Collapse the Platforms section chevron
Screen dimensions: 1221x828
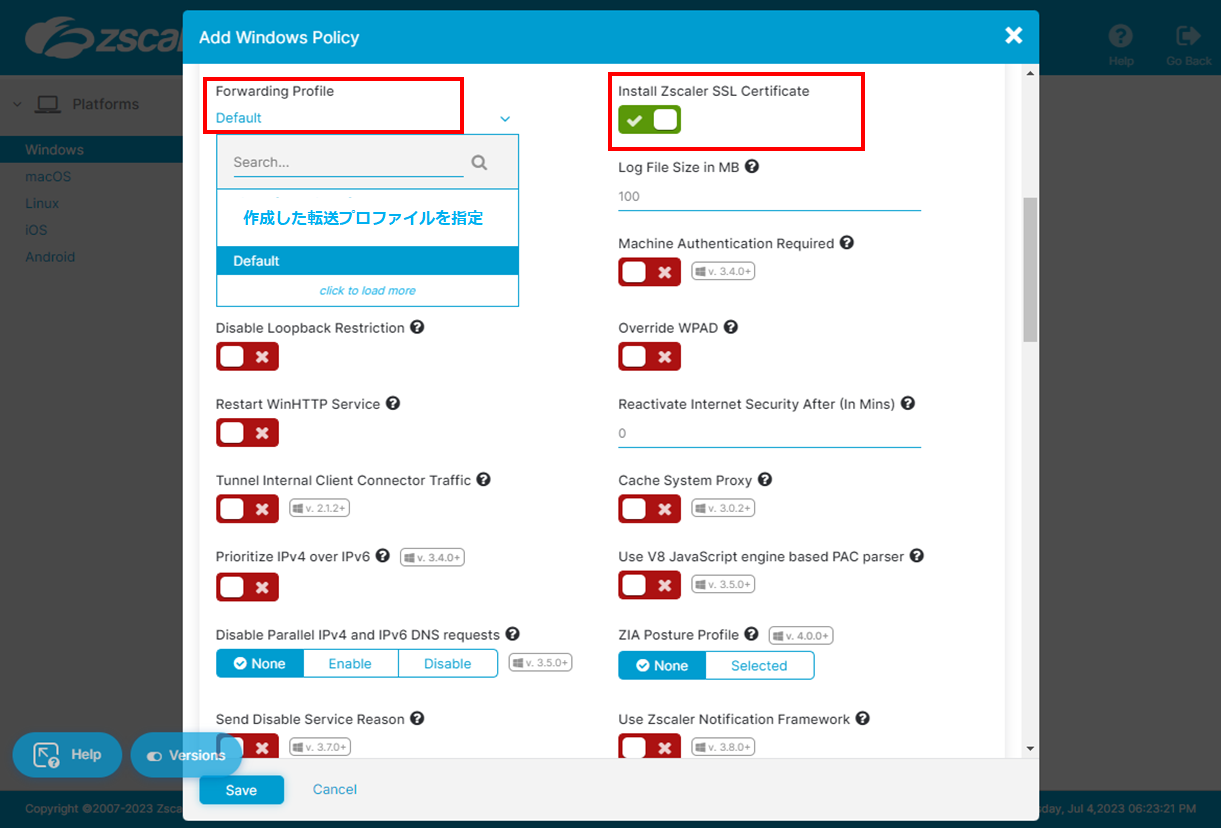coord(17,104)
